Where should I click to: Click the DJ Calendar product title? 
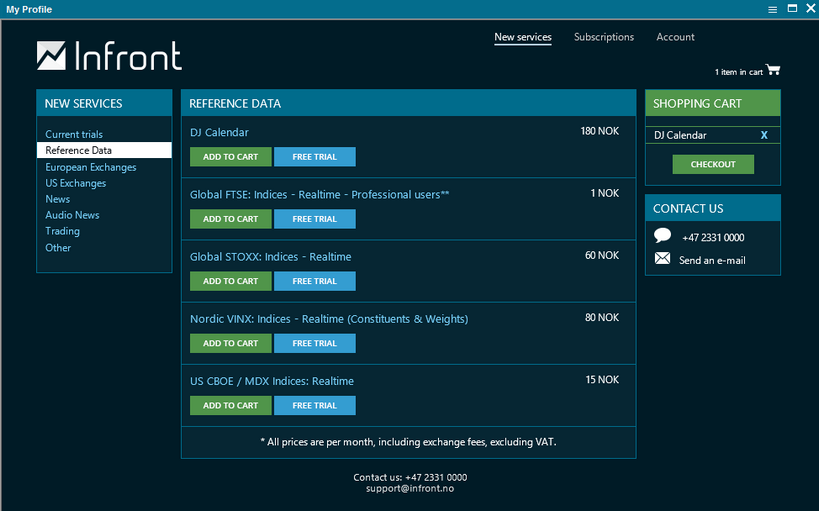point(219,132)
